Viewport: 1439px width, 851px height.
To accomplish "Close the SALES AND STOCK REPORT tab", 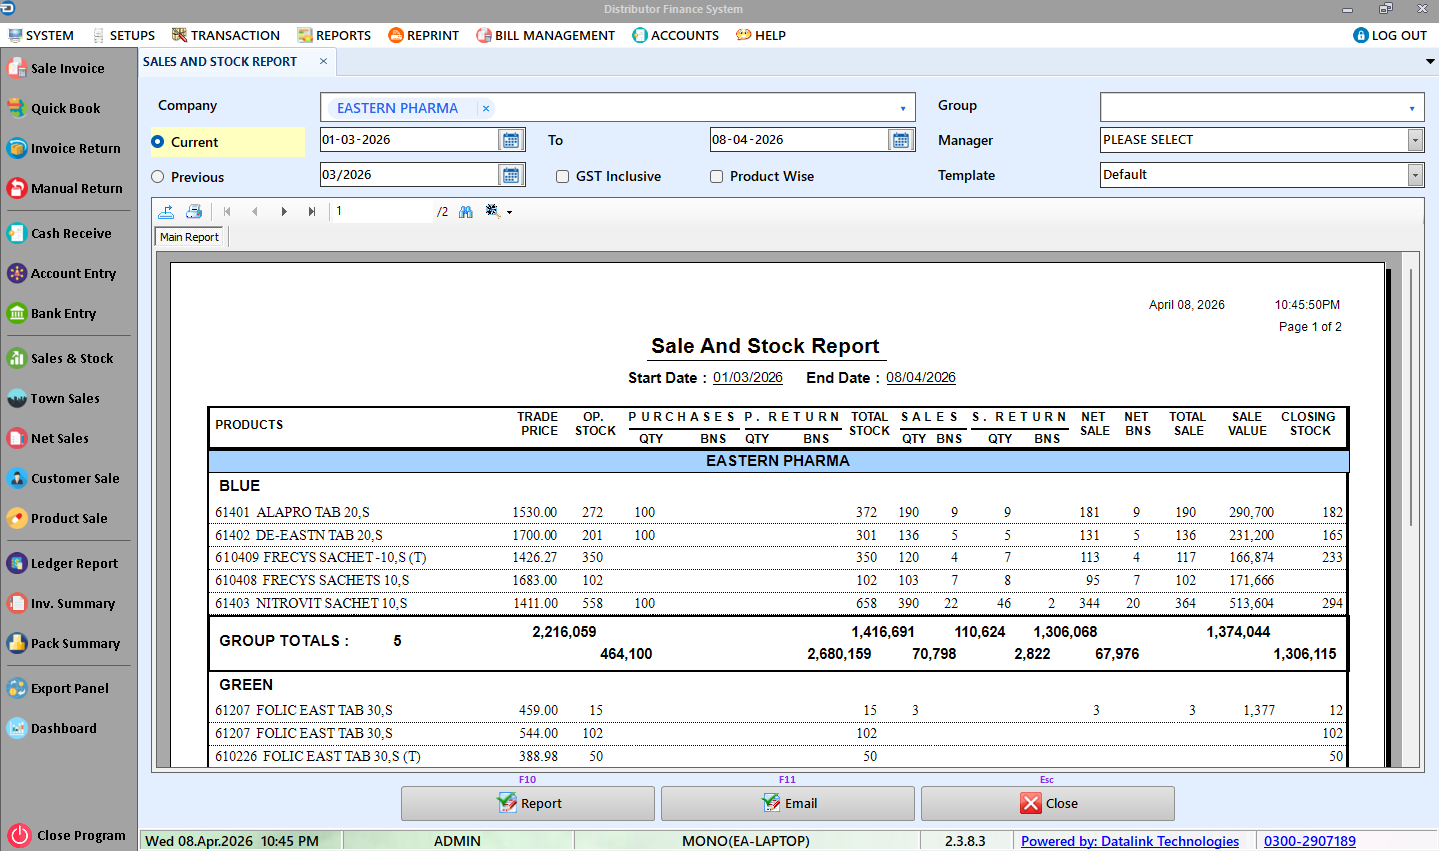I will click(x=323, y=61).
